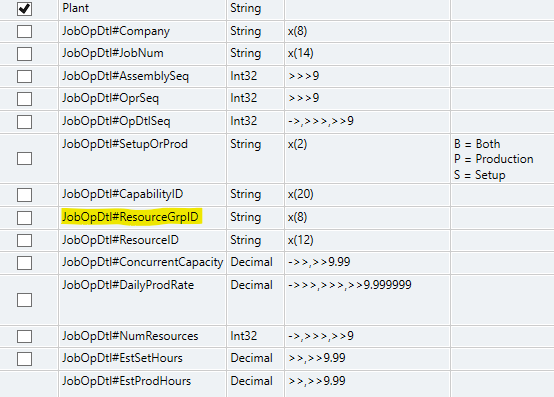The width and height of the screenshot is (554, 397).
Task: Click Decimal type in DailyProdRate row
Action: click(x=252, y=285)
